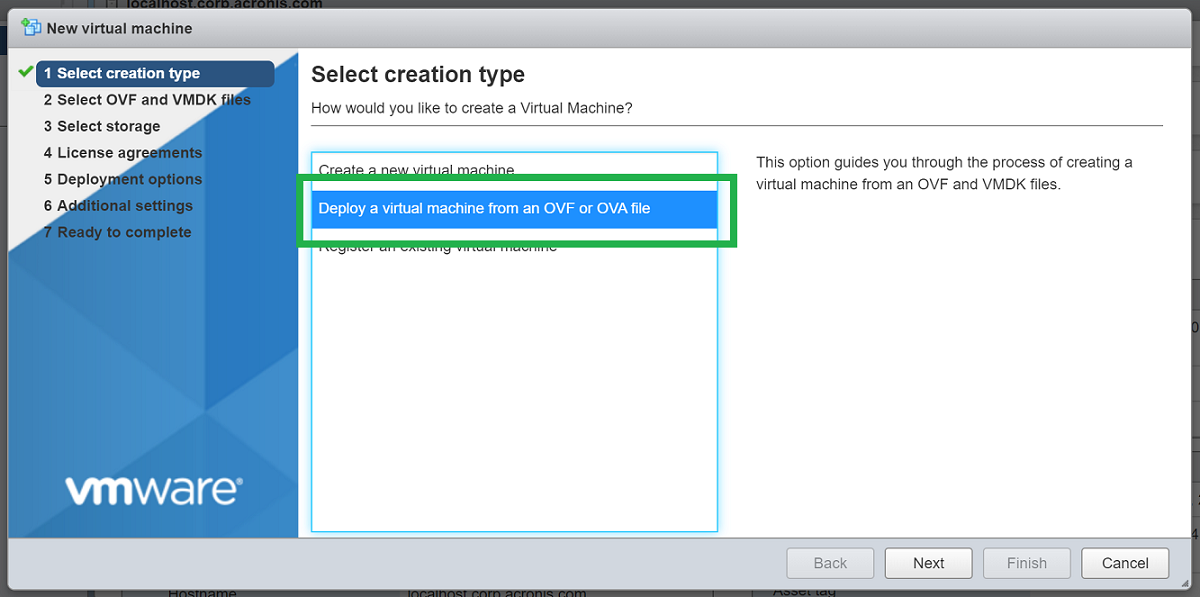The width and height of the screenshot is (1200, 597).
Task: Click the disabled Back button
Action: (x=829, y=563)
